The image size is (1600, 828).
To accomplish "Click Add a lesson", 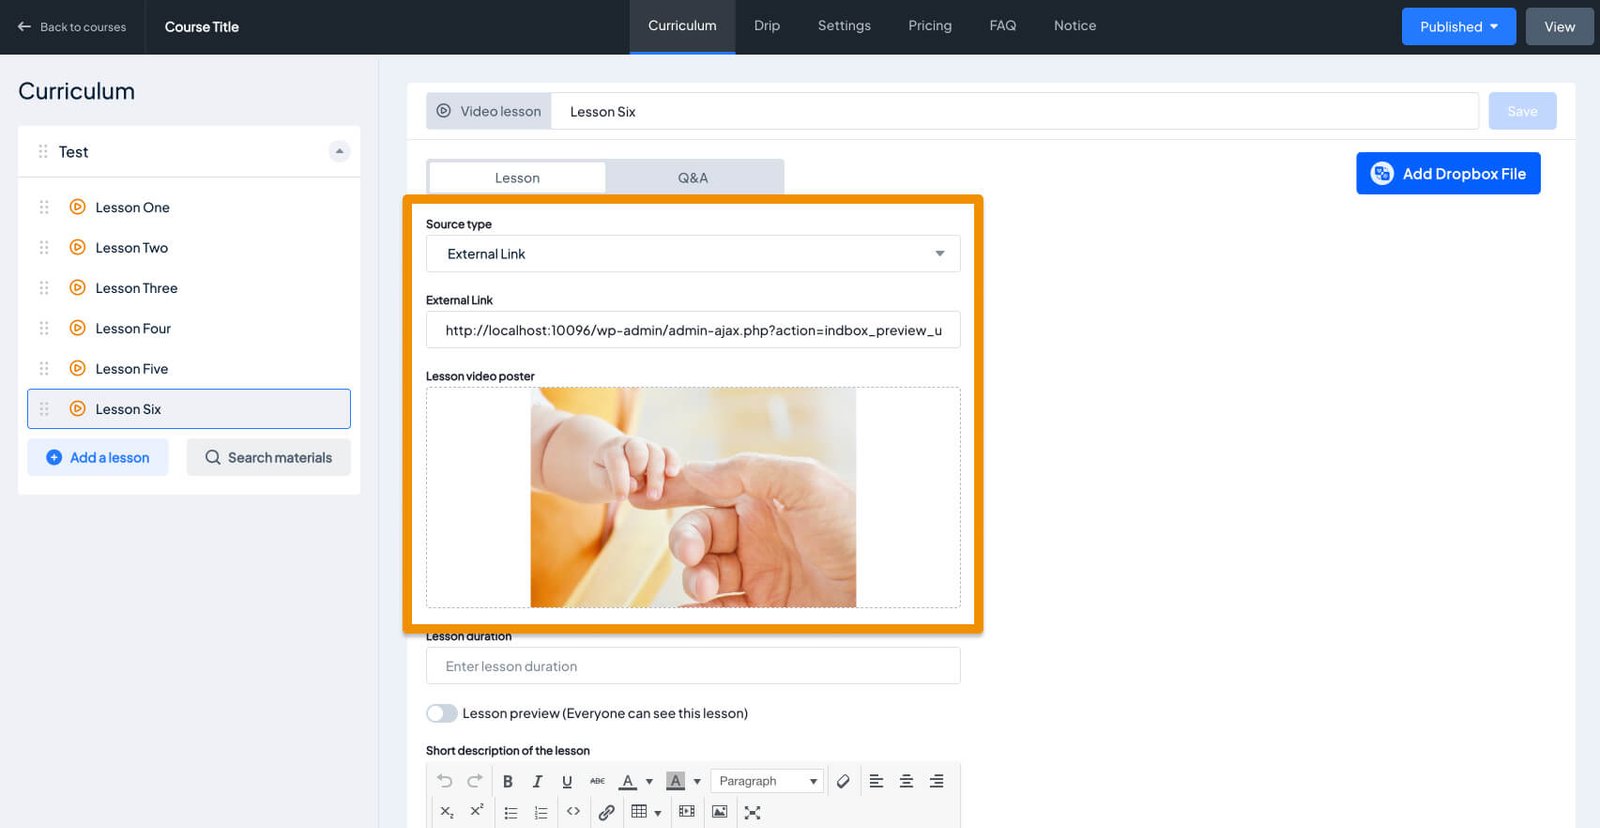I will coord(98,457).
